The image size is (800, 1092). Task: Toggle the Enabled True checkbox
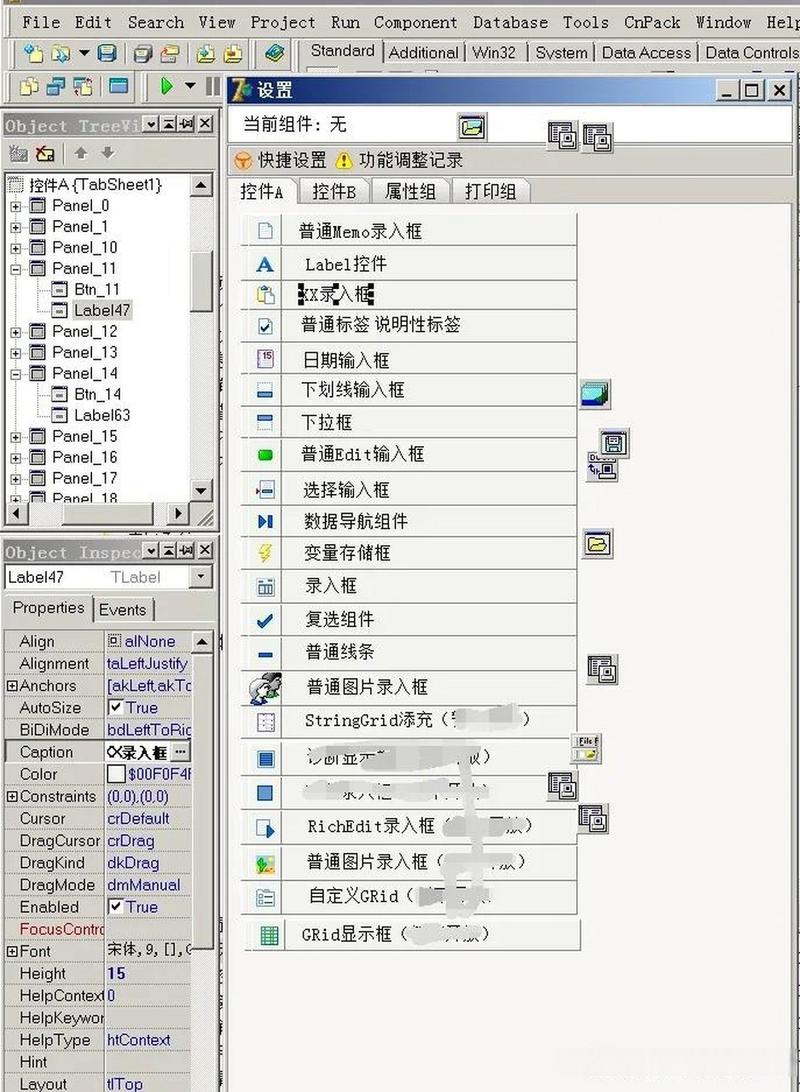[x=116, y=907]
